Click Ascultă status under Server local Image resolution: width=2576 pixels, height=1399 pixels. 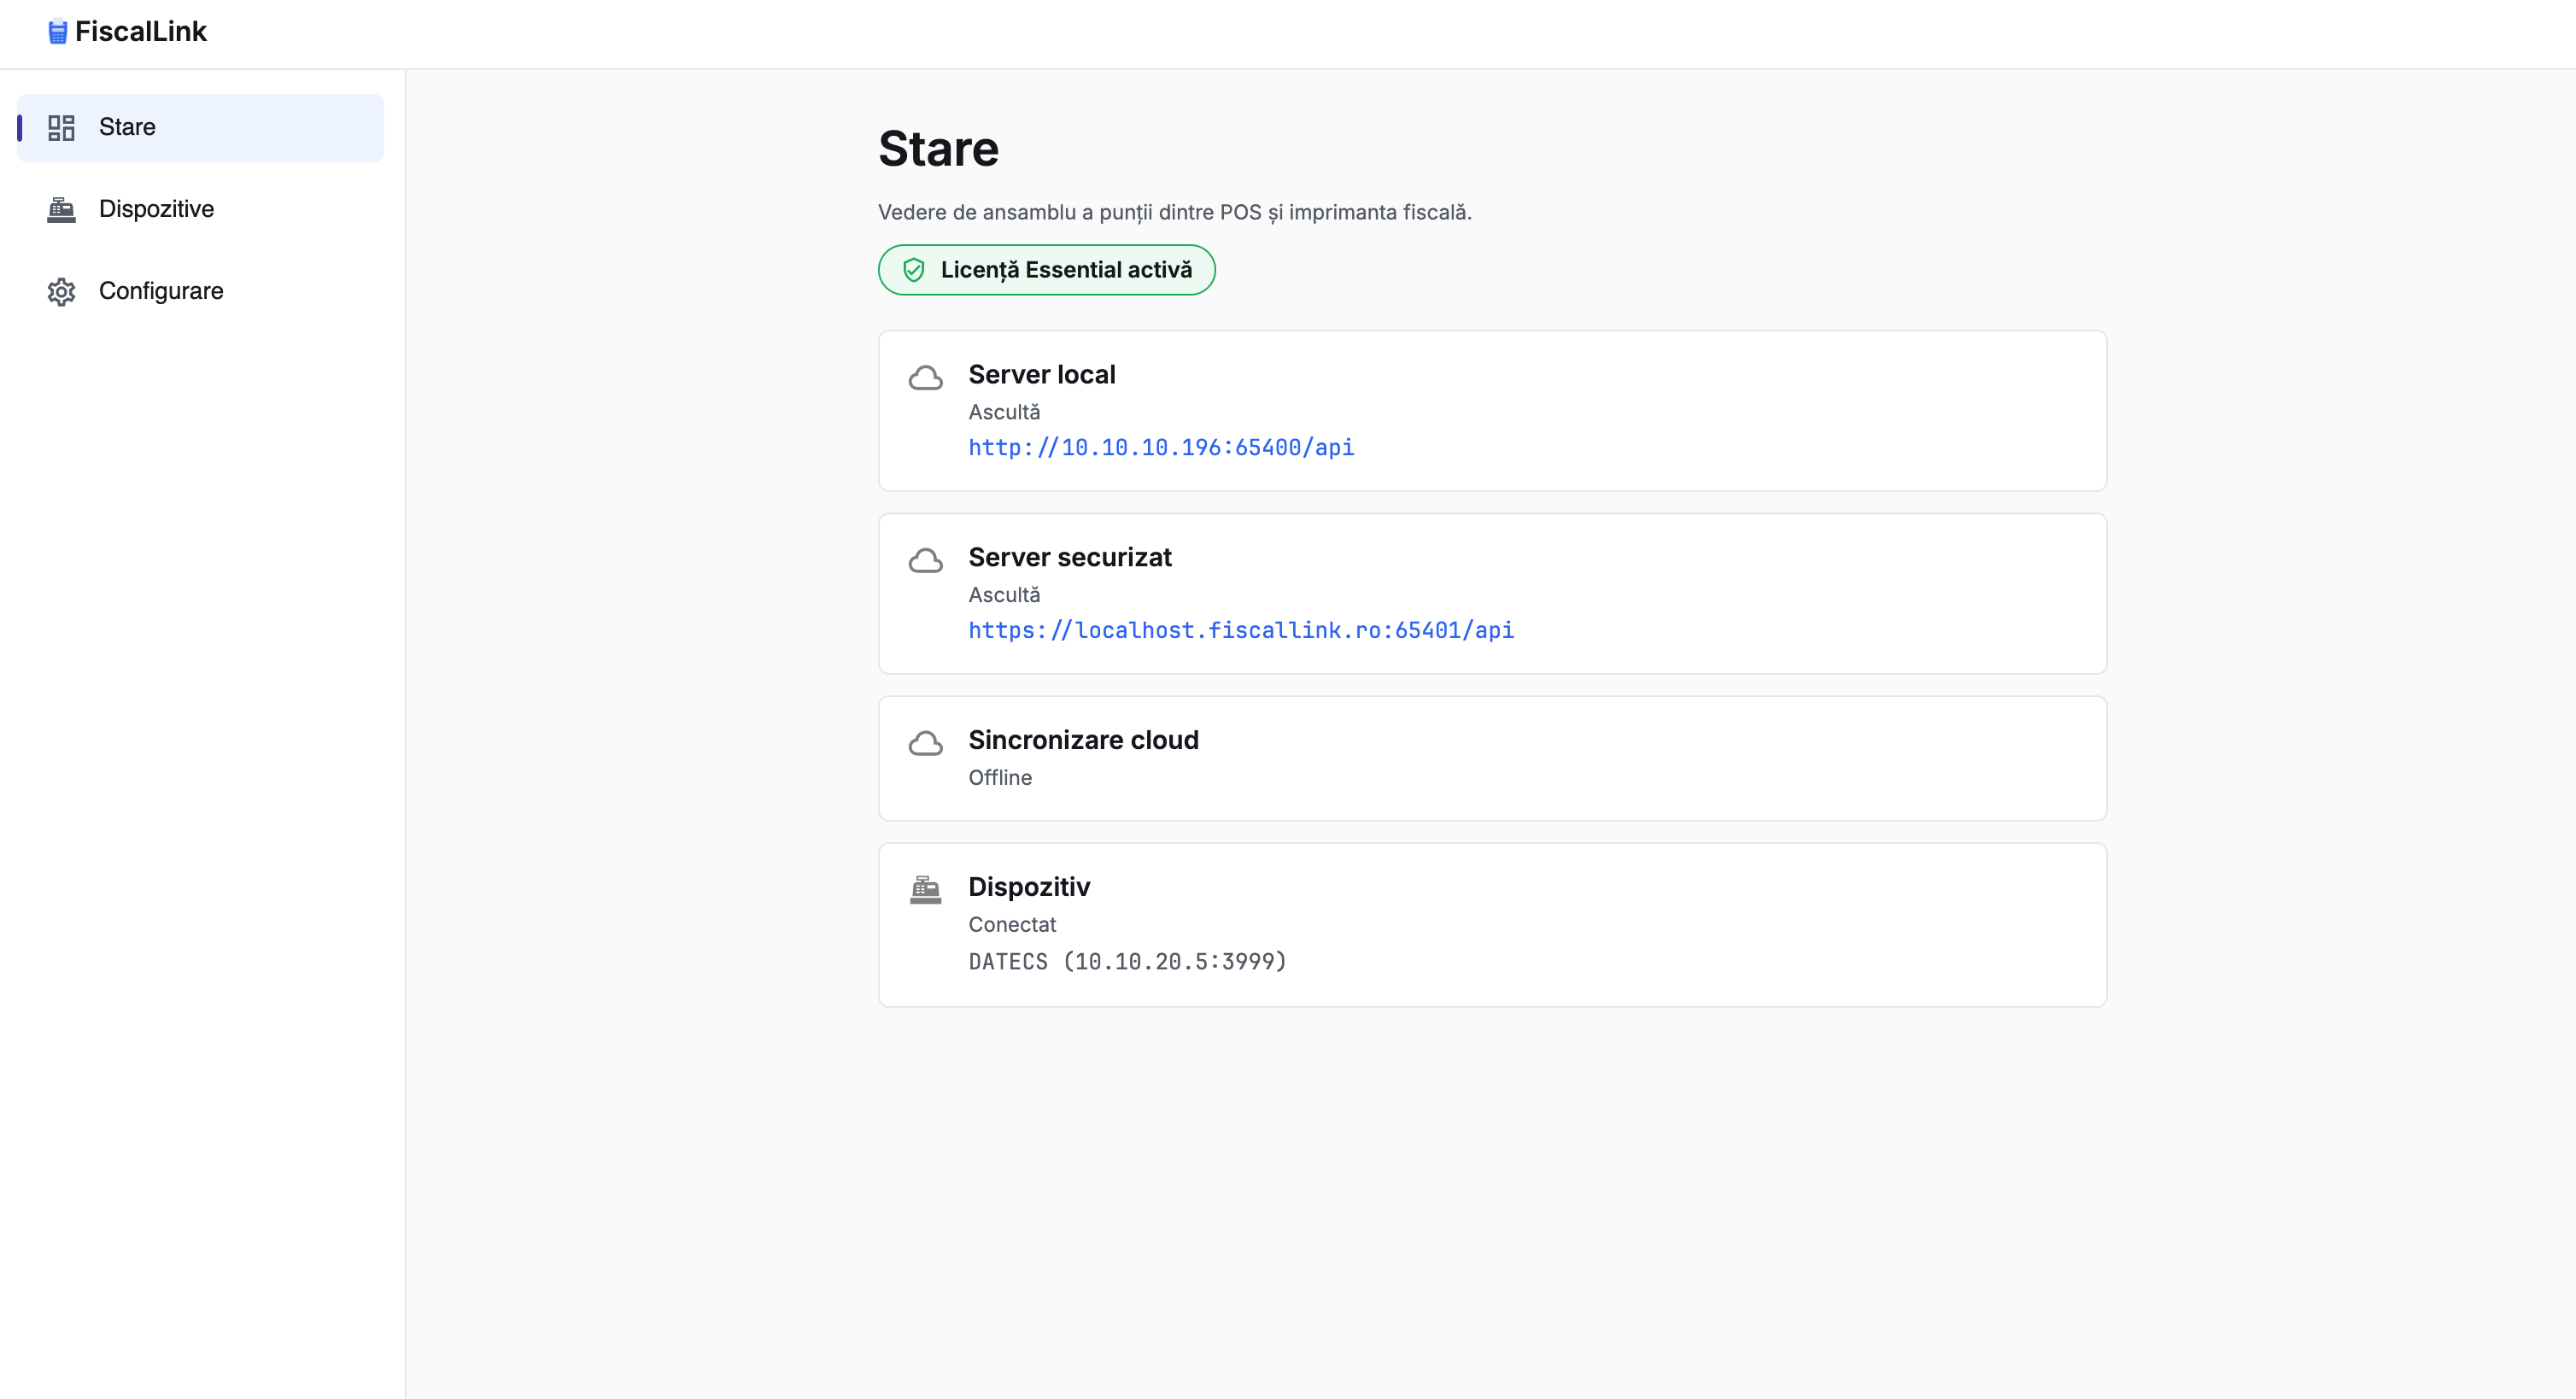click(x=1004, y=413)
